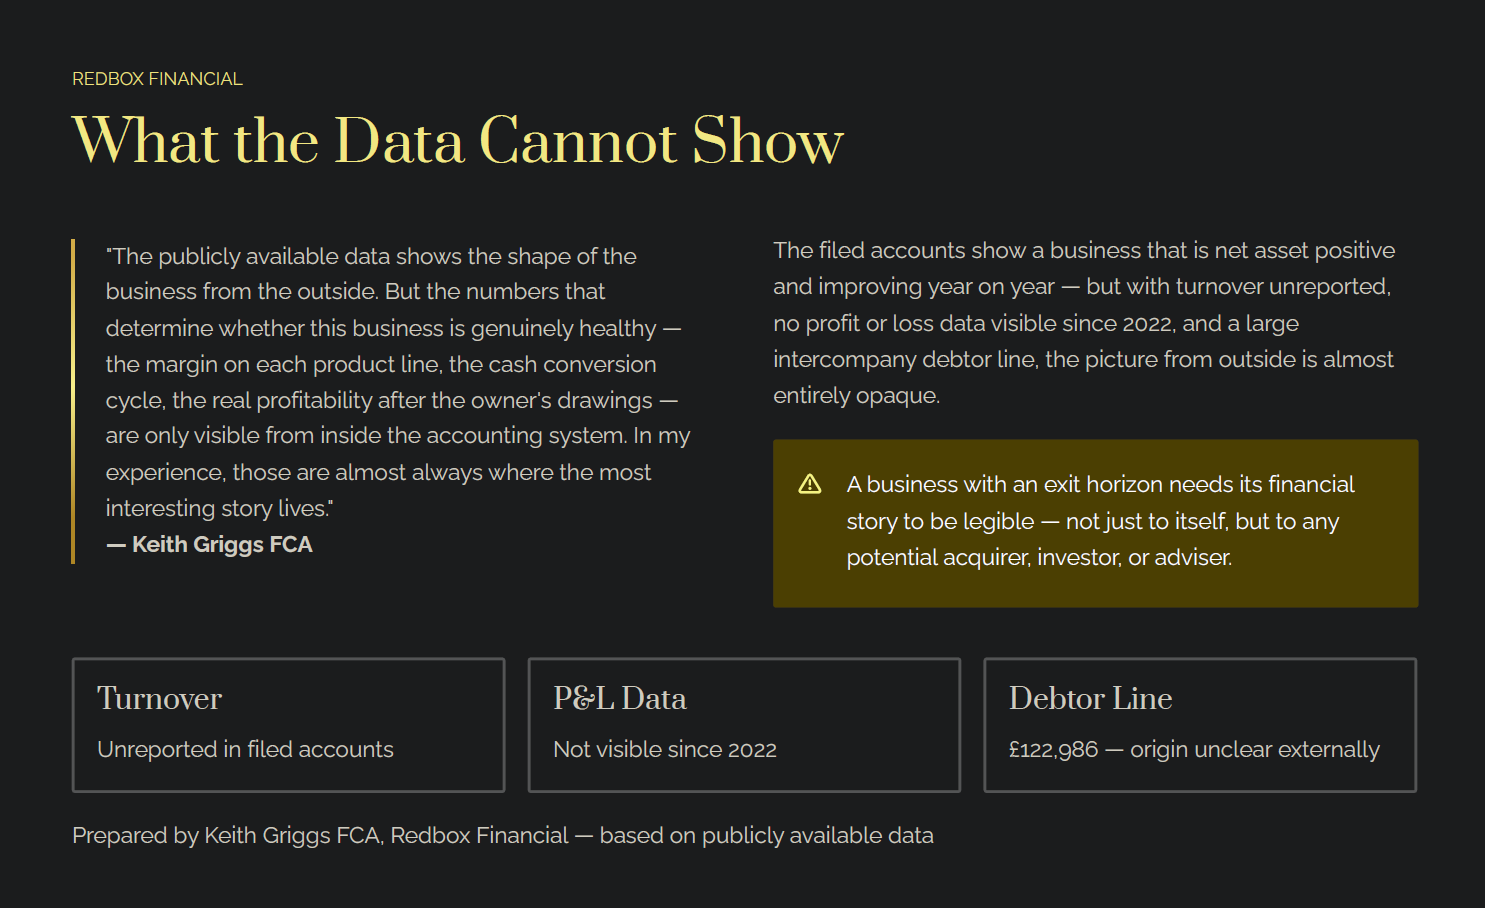Click "Not visible since 2022" text
The image size is (1485, 908).
pyautogui.click(x=665, y=750)
